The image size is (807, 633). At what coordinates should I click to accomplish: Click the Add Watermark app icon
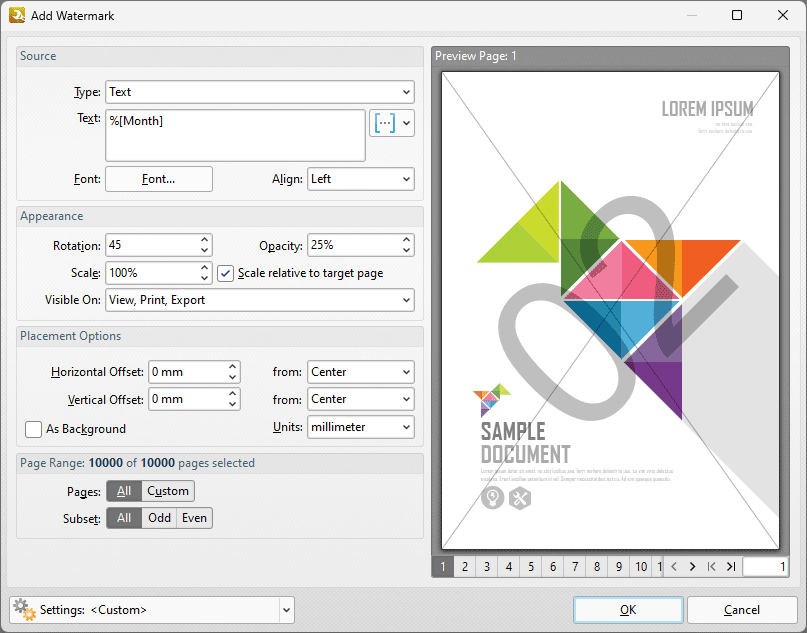coord(17,15)
